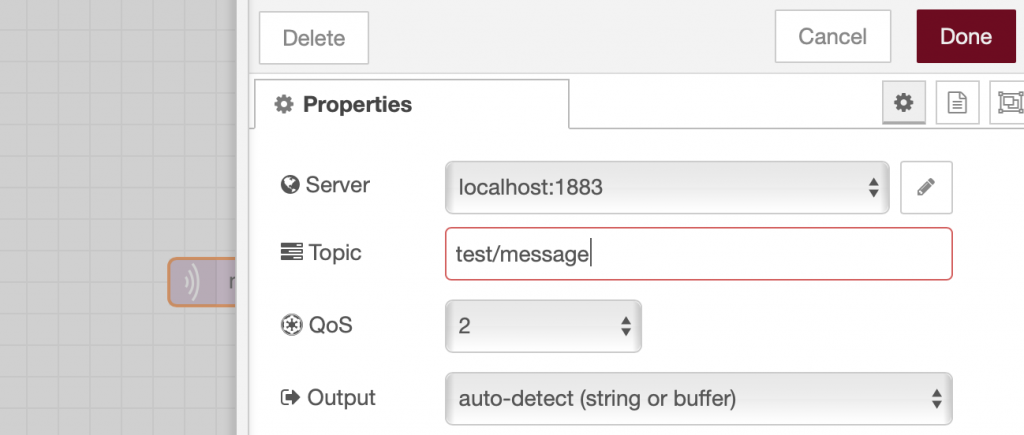Click the QoS empire-style round icon

(291, 325)
